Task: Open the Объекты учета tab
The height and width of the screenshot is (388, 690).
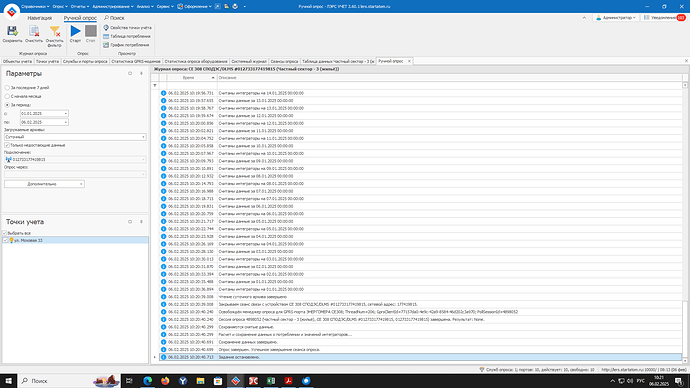Action: pyautogui.click(x=18, y=61)
